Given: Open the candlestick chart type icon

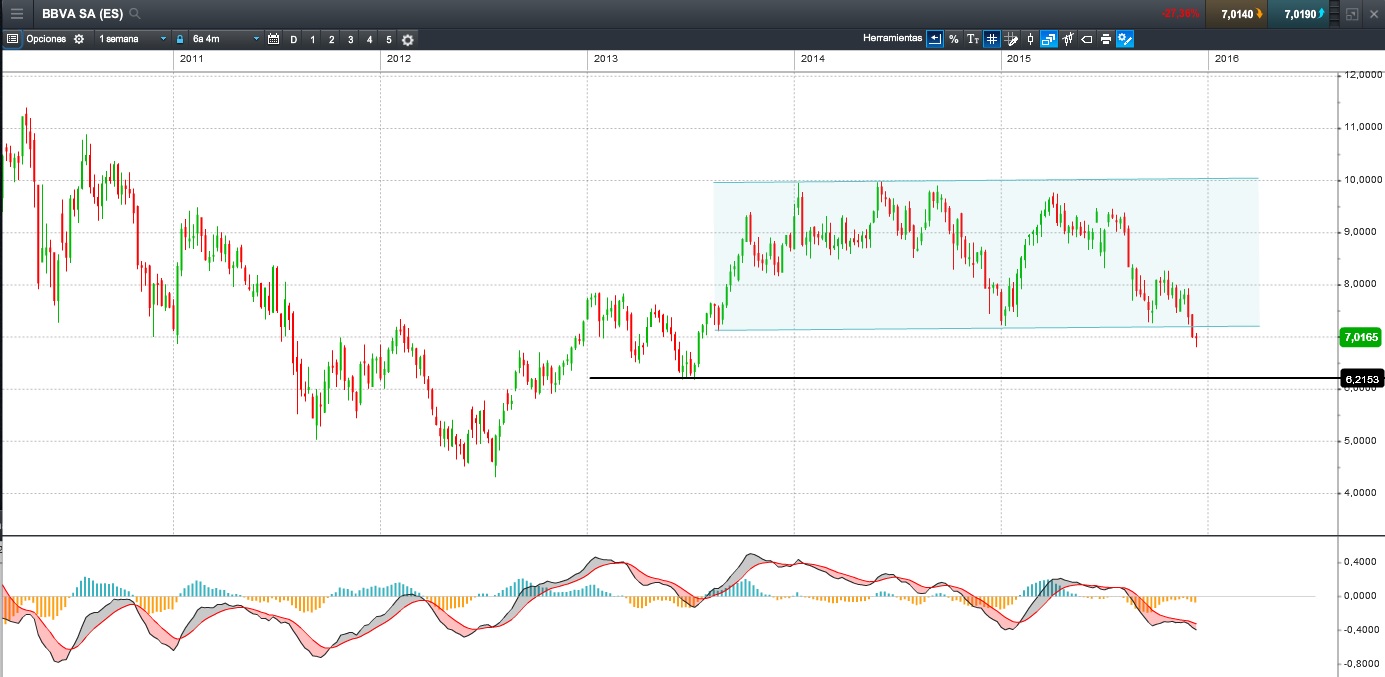Looking at the screenshot, I should point(1030,39).
